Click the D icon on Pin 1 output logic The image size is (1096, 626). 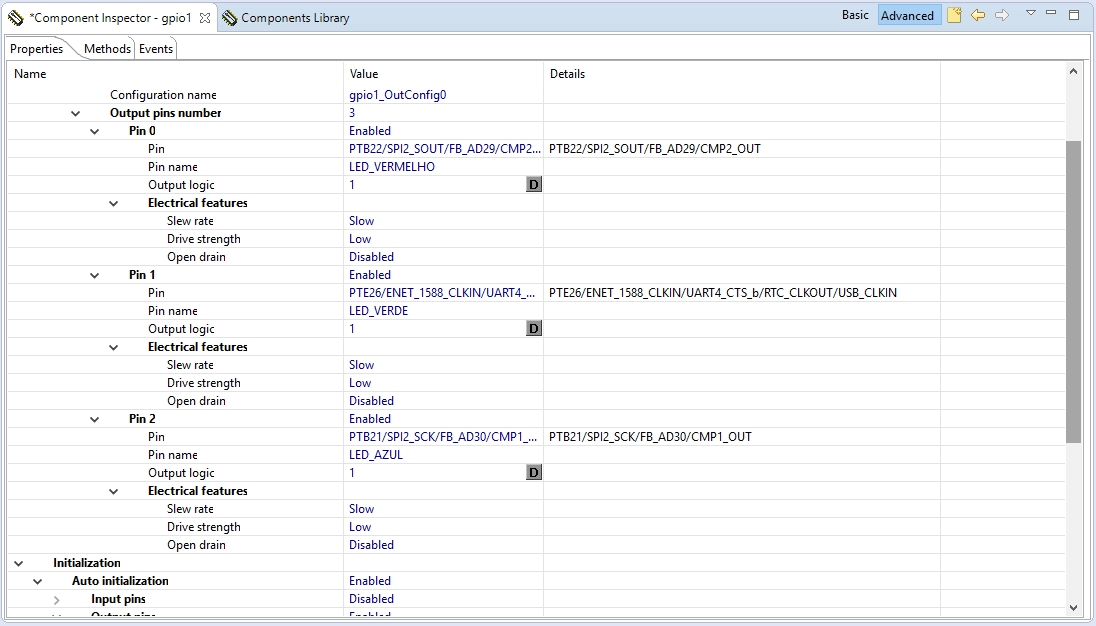coord(534,329)
